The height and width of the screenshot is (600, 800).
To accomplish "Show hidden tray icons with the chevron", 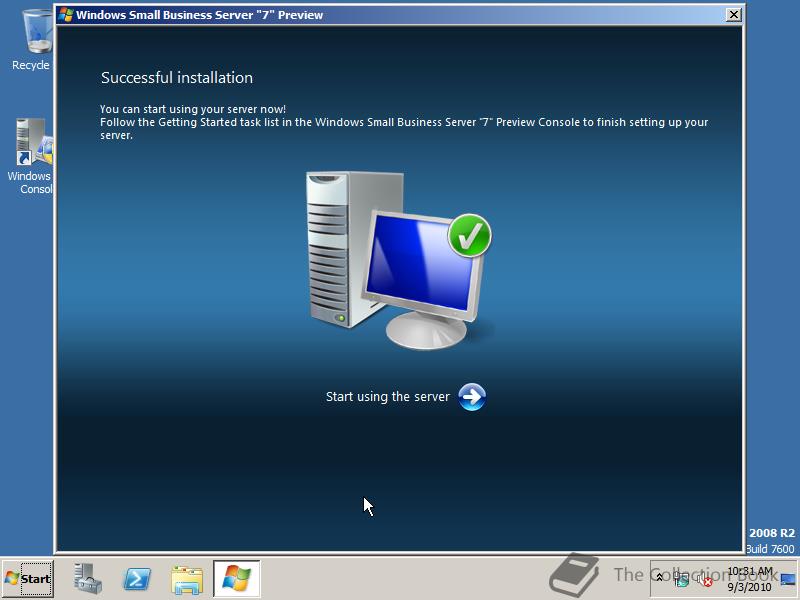I will (659, 578).
